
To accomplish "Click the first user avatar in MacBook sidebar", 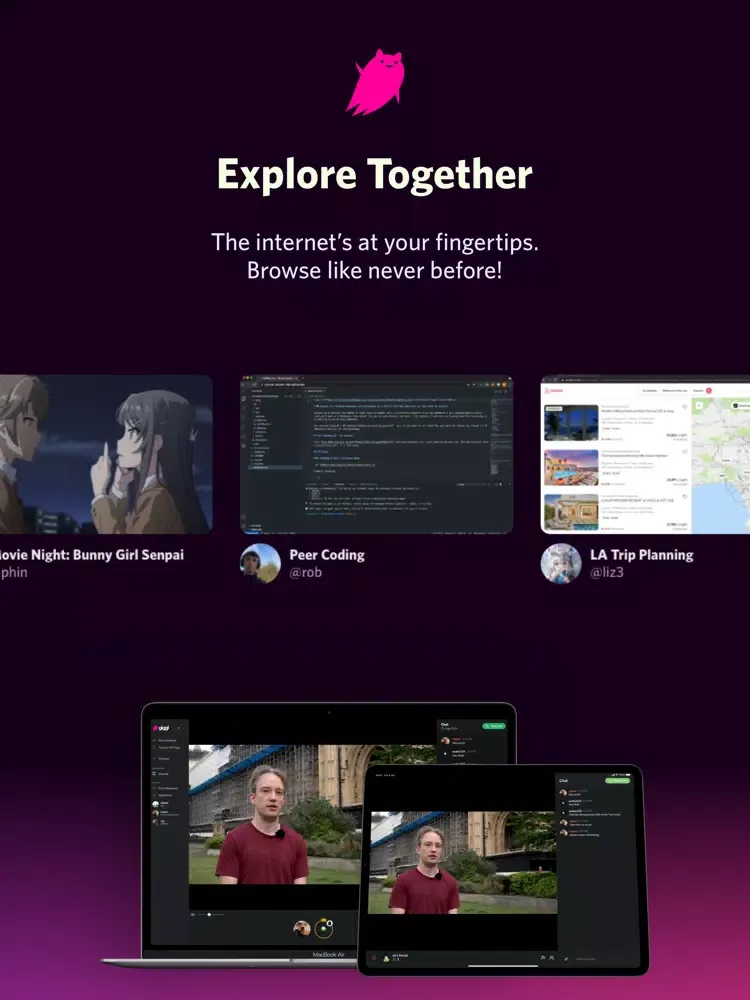I will point(155,804).
